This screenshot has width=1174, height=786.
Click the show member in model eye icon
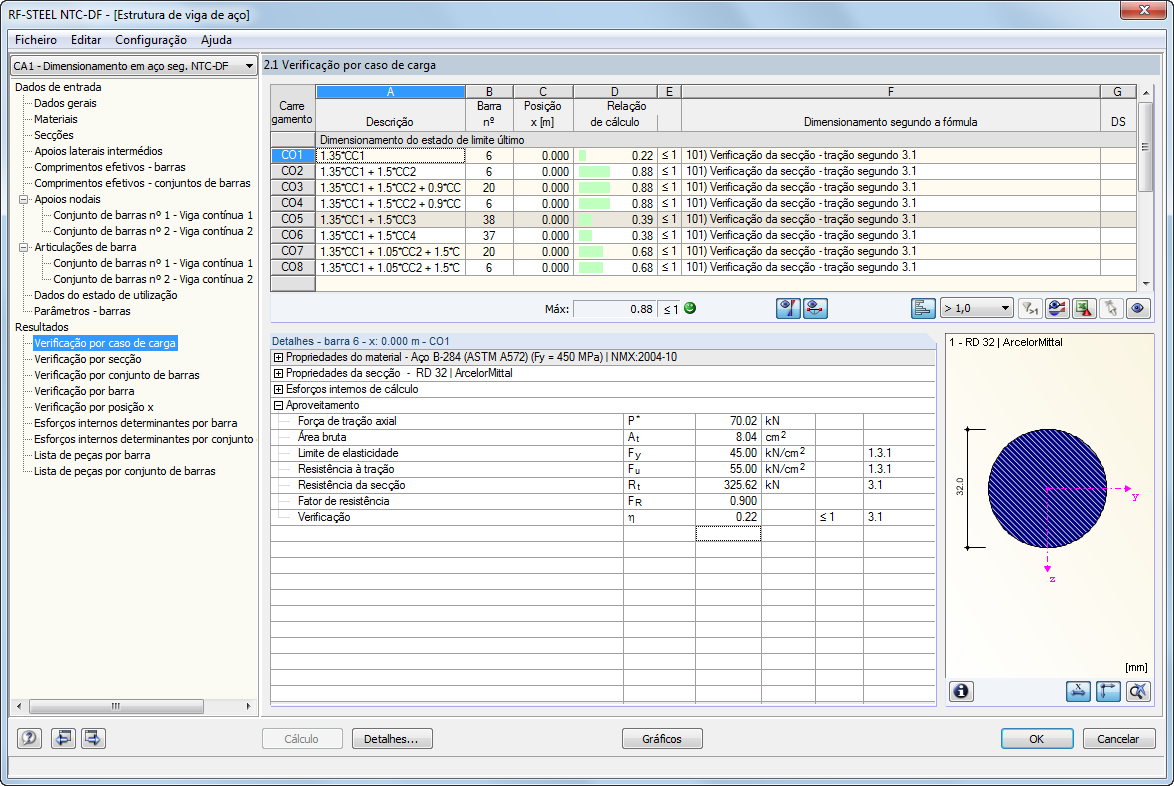coord(815,308)
